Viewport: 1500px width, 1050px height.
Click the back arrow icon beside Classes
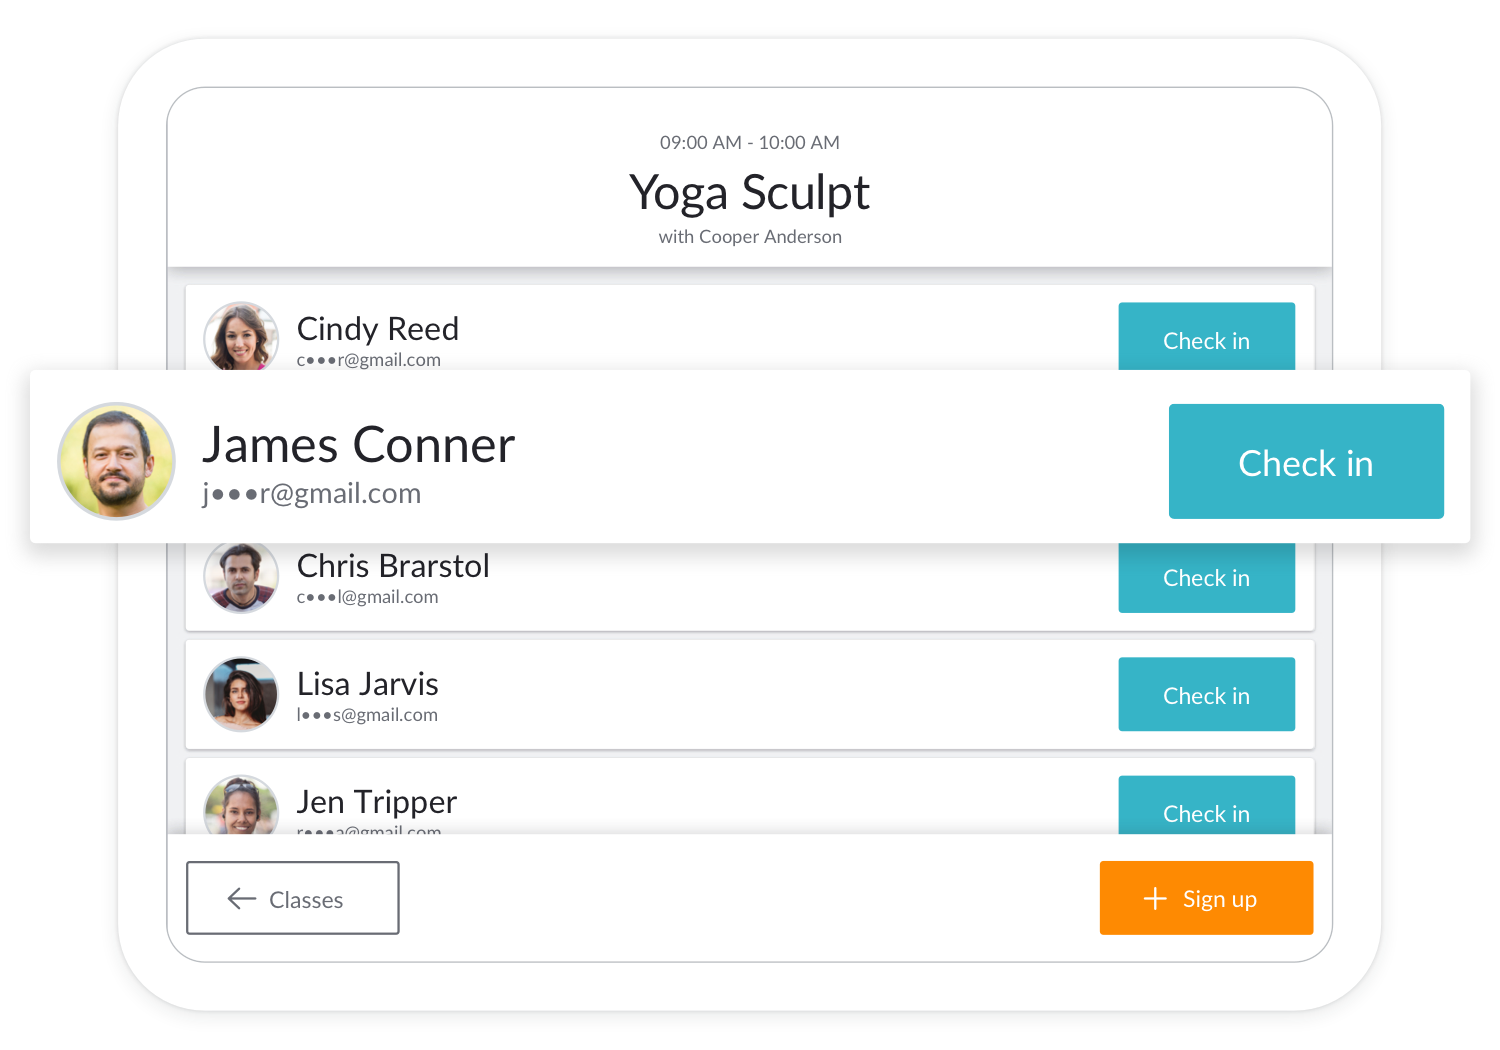click(x=242, y=899)
